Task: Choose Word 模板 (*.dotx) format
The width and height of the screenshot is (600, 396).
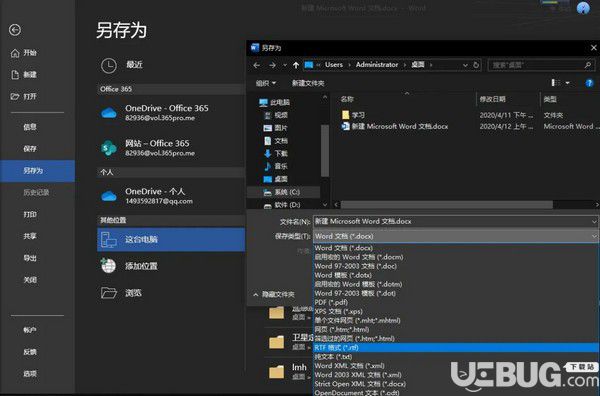Action: pos(343,275)
